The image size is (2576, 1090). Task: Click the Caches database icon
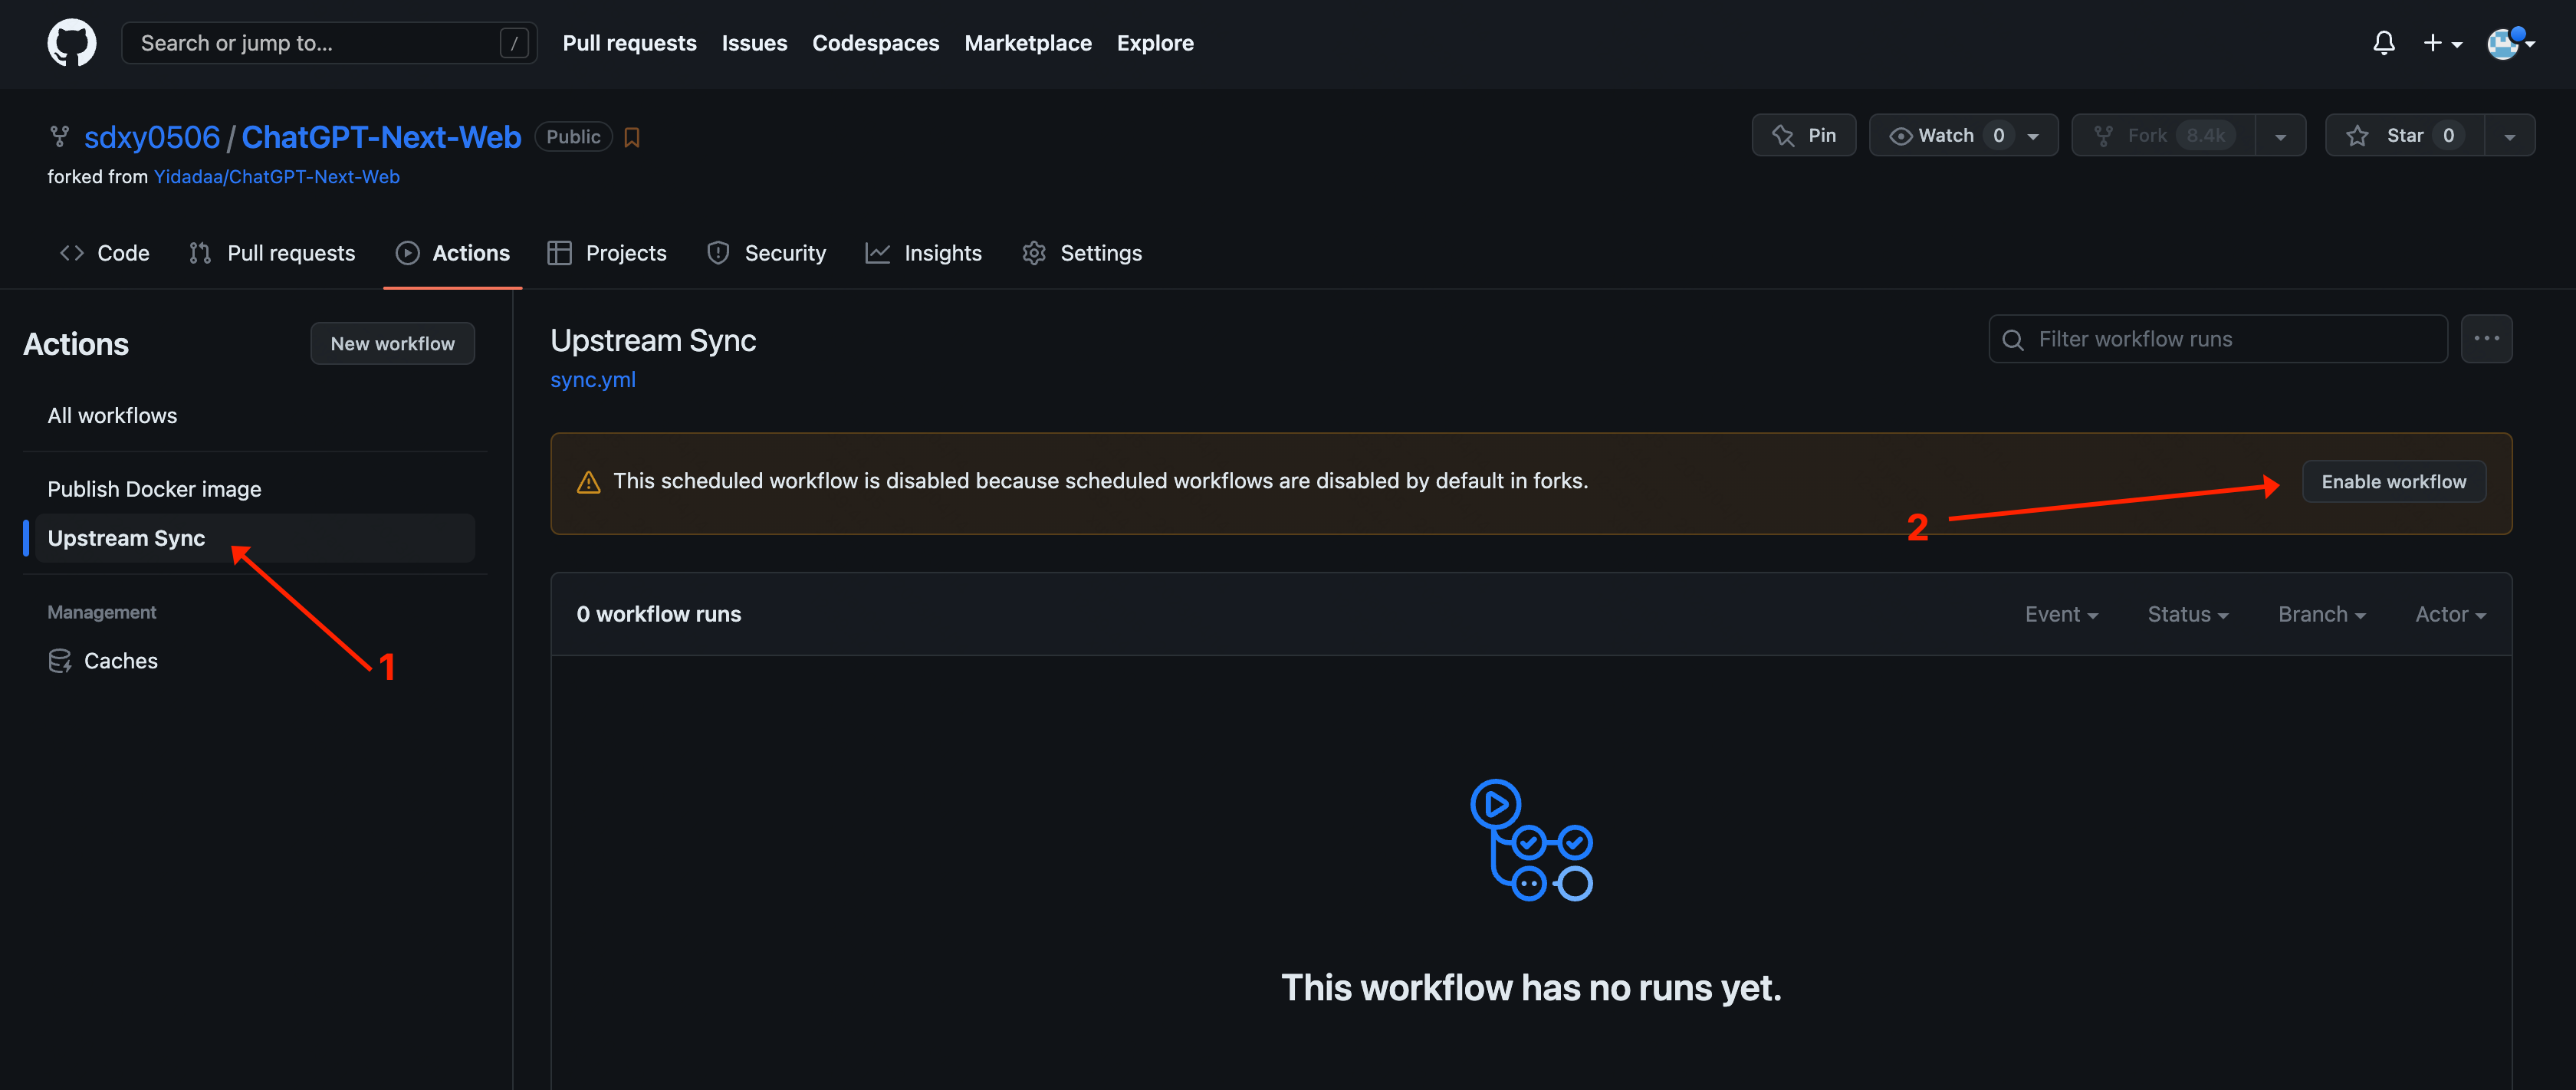click(x=60, y=661)
